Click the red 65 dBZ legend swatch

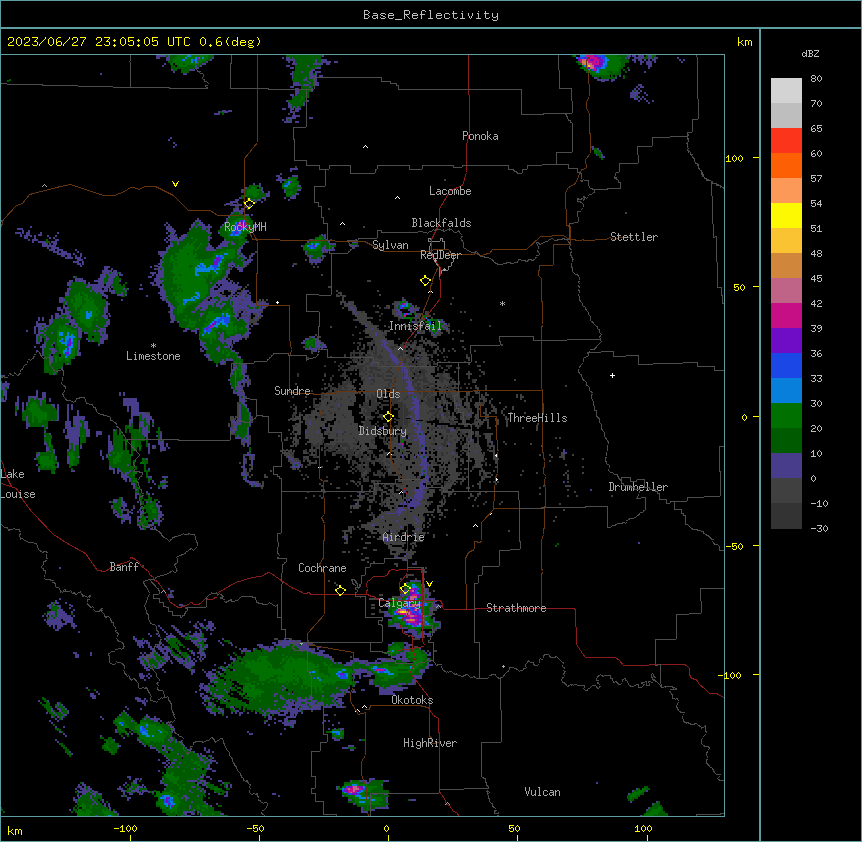[x=786, y=141]
